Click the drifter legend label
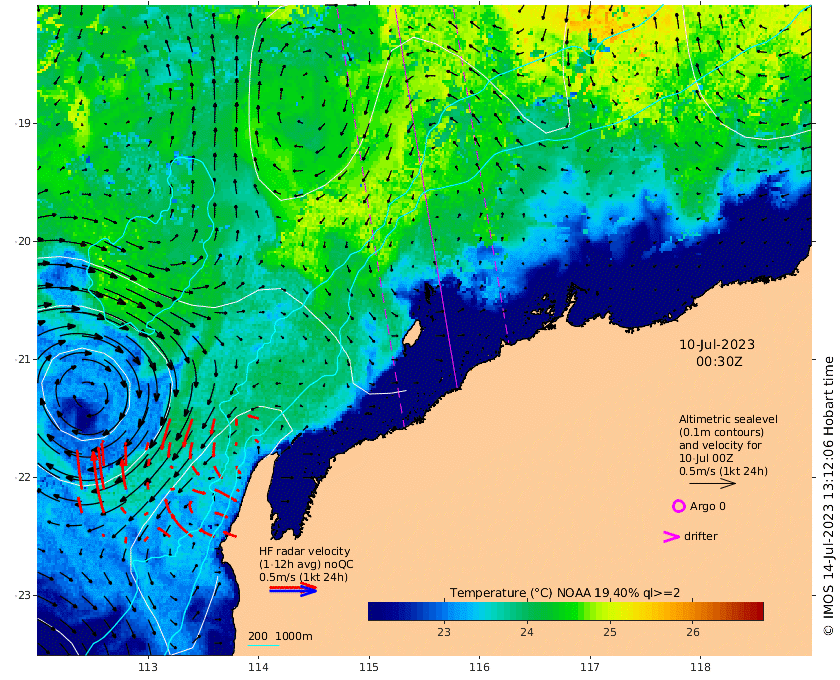This screenshot has width=840, height=680. pos(700,536)
